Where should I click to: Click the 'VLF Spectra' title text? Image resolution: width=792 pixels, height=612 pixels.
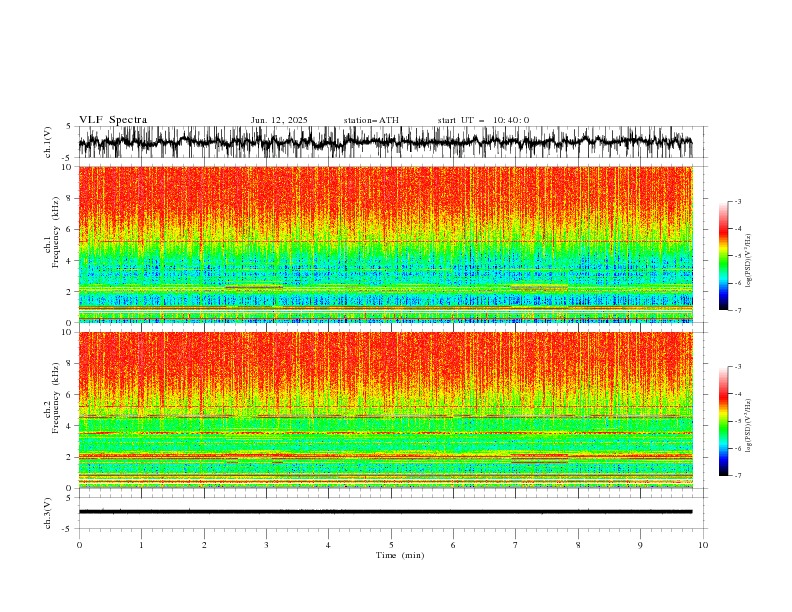(x=113, y=120)
